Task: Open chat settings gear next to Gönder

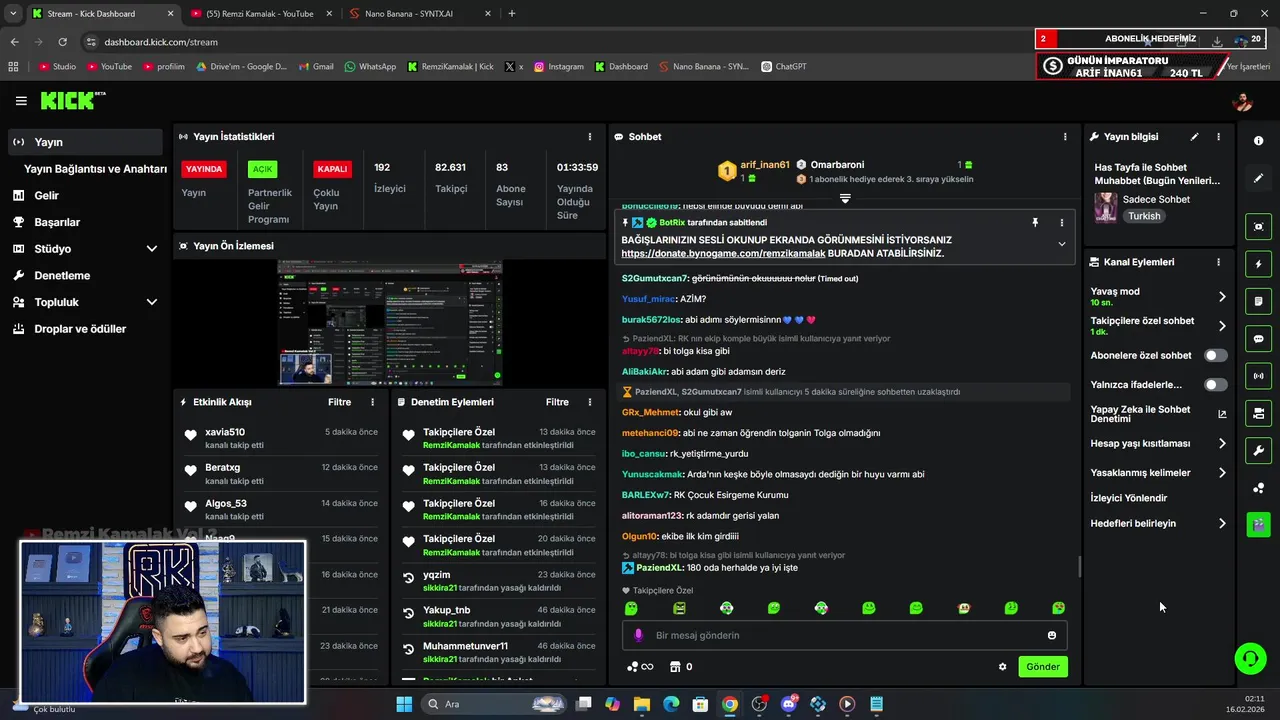Action: (x=1002, y=667)
